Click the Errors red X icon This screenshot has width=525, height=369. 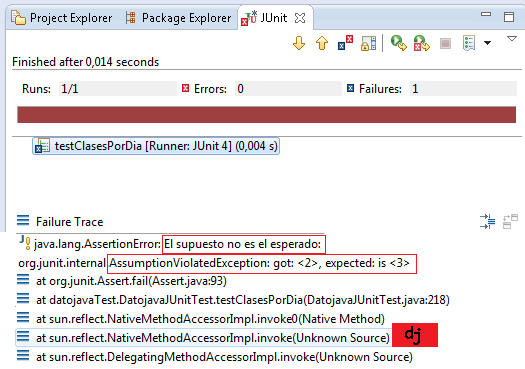(185, 88)
